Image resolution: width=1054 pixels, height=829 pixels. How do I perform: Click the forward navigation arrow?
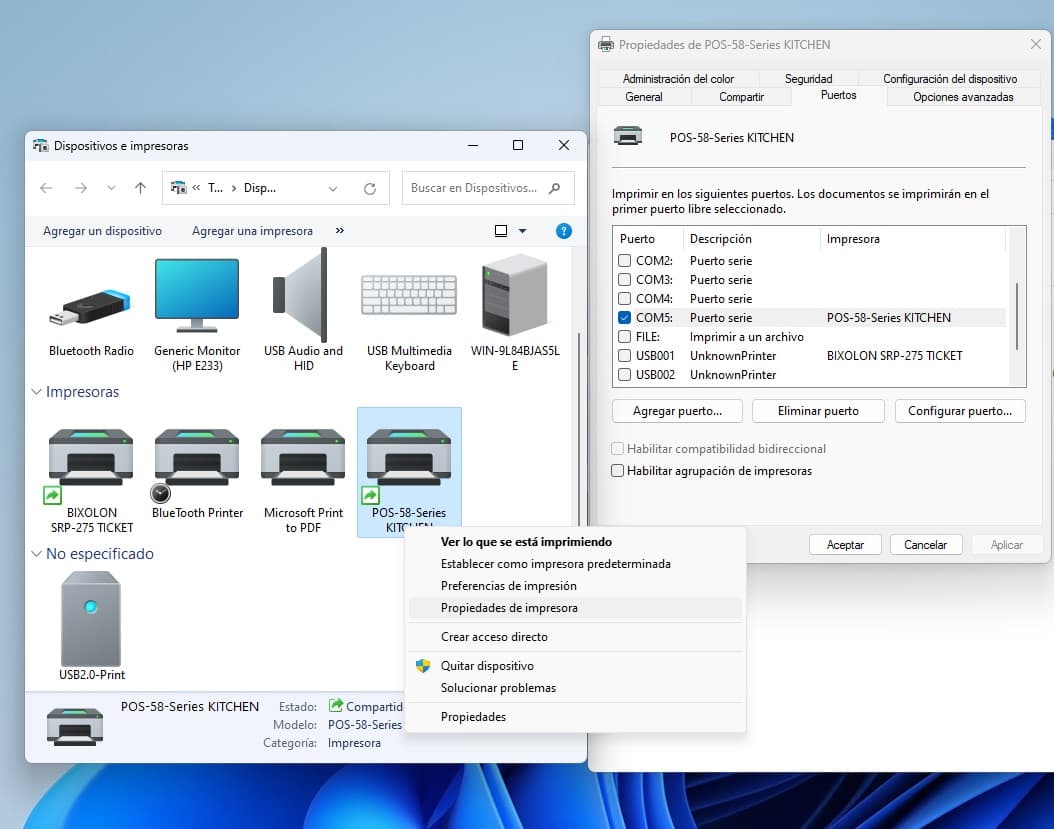tap(81, 188)
